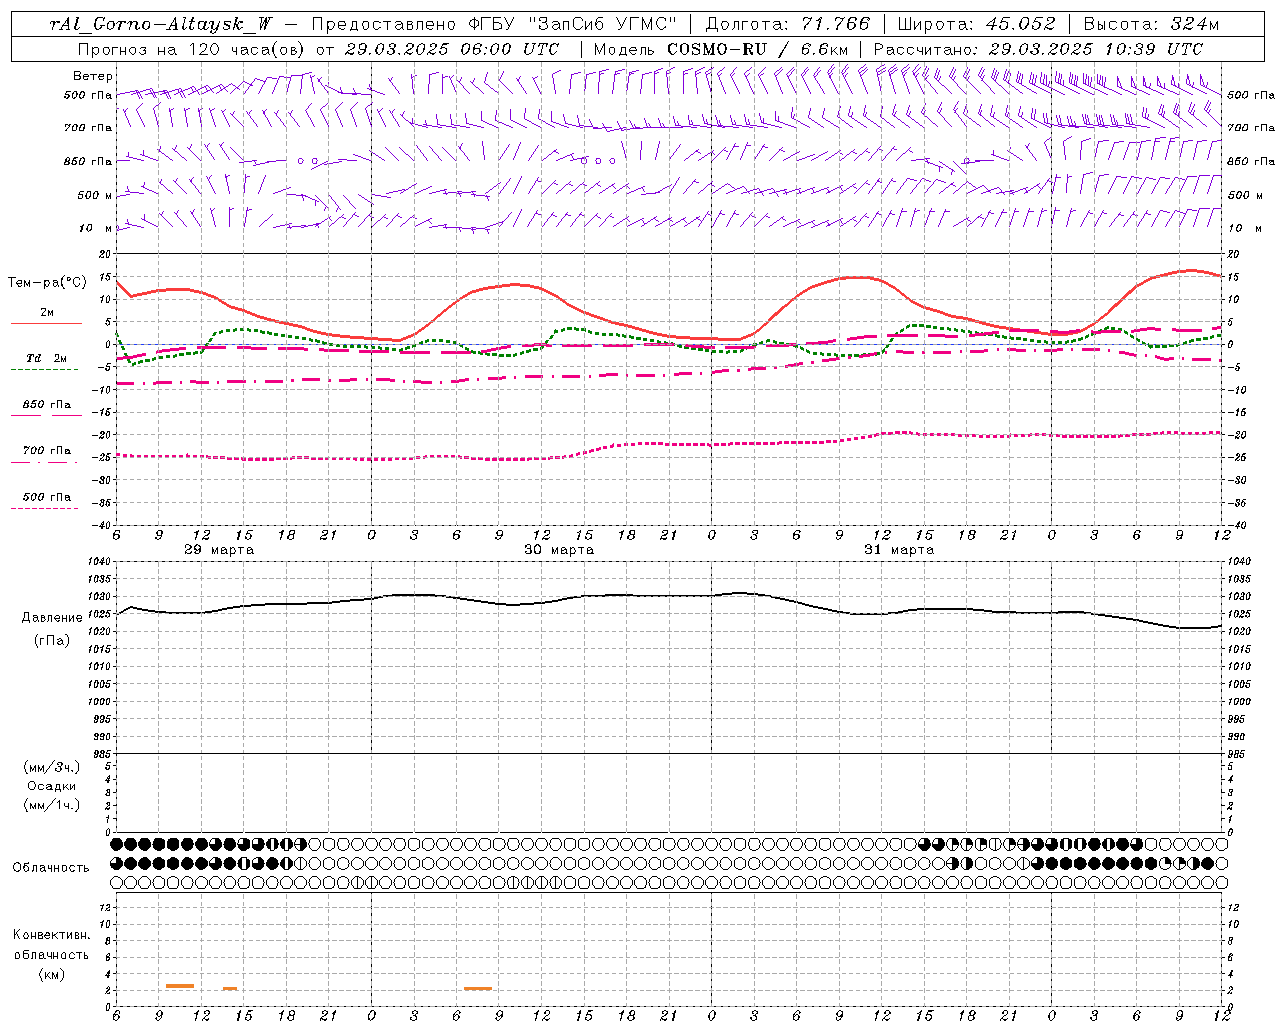The image size is (1280, 1024).
Task: Click the (км) unit label
Action: tap(52, 974)
